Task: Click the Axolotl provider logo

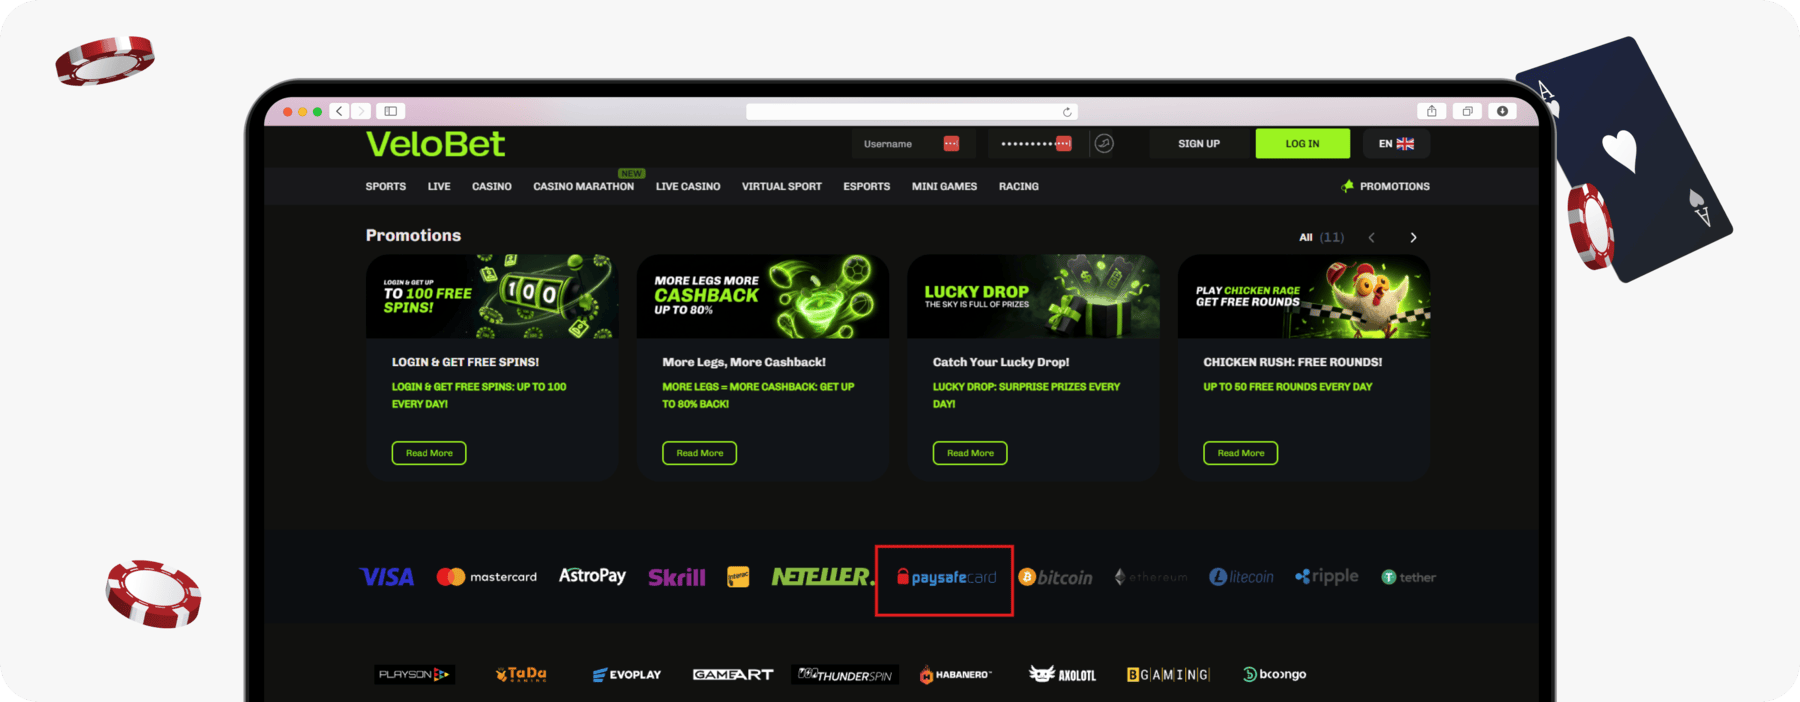Action: tap(1062, 675)
